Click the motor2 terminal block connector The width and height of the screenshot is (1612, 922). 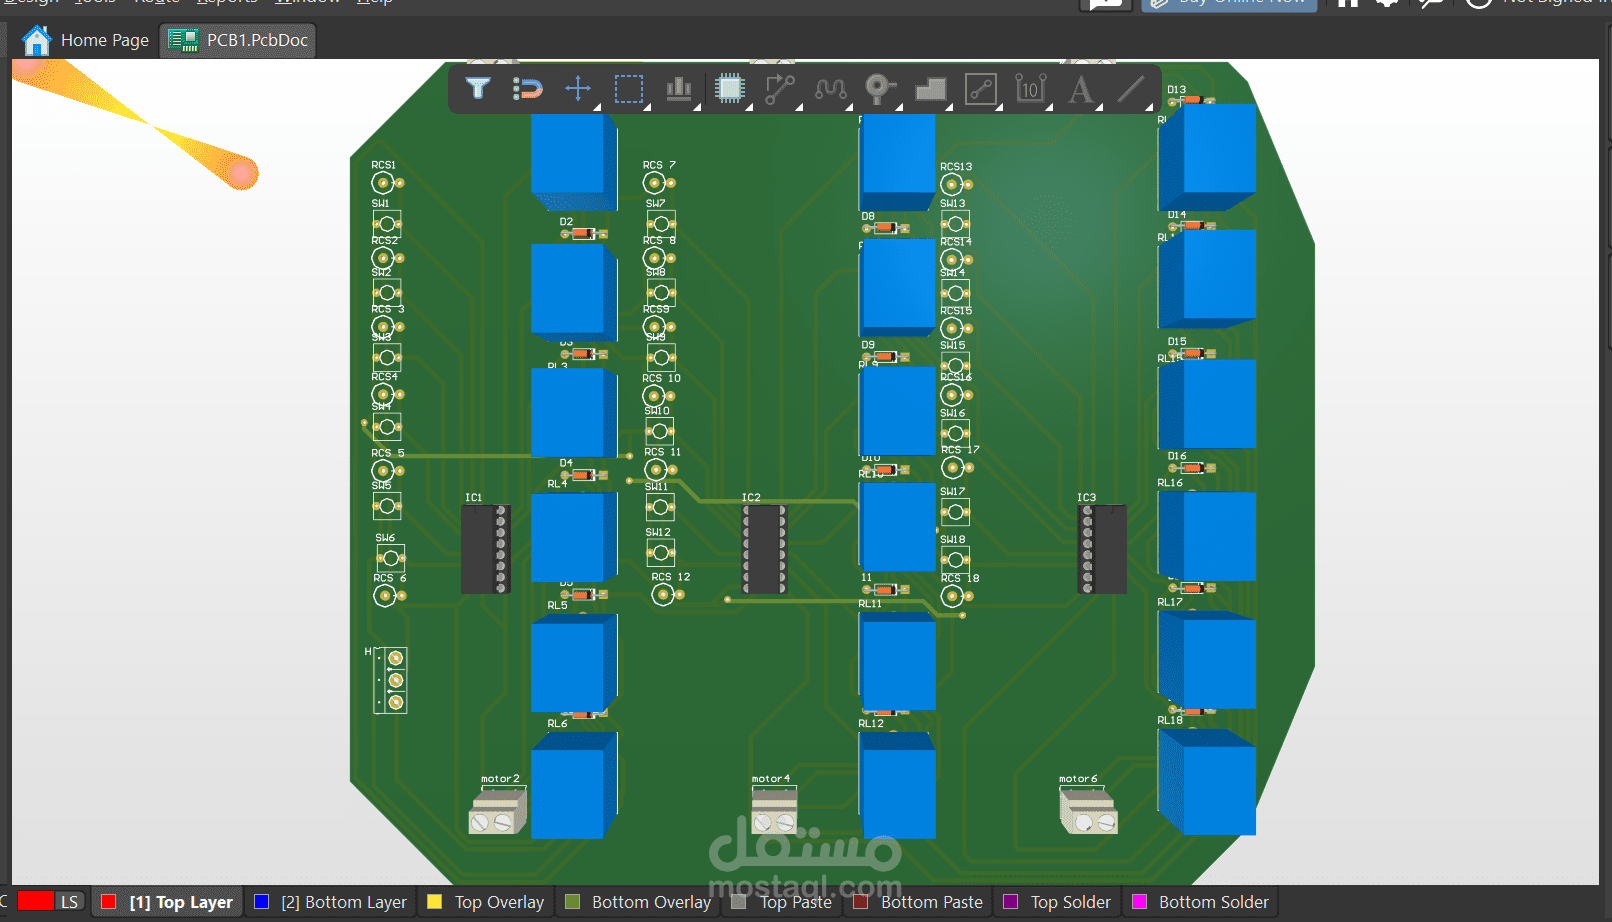click(x=498, y=811)
